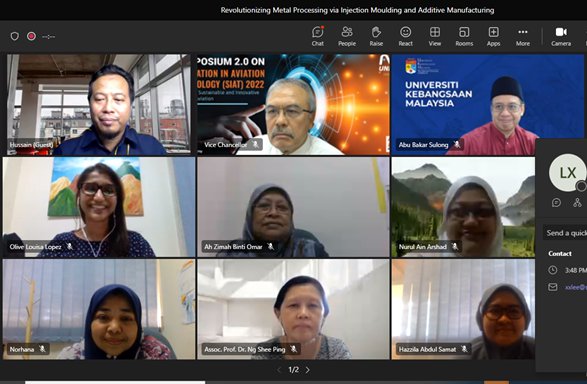Click the muted mic icon beside Nurul Ain Arshad
Screen dimensions: 587x384
(455, 246)
